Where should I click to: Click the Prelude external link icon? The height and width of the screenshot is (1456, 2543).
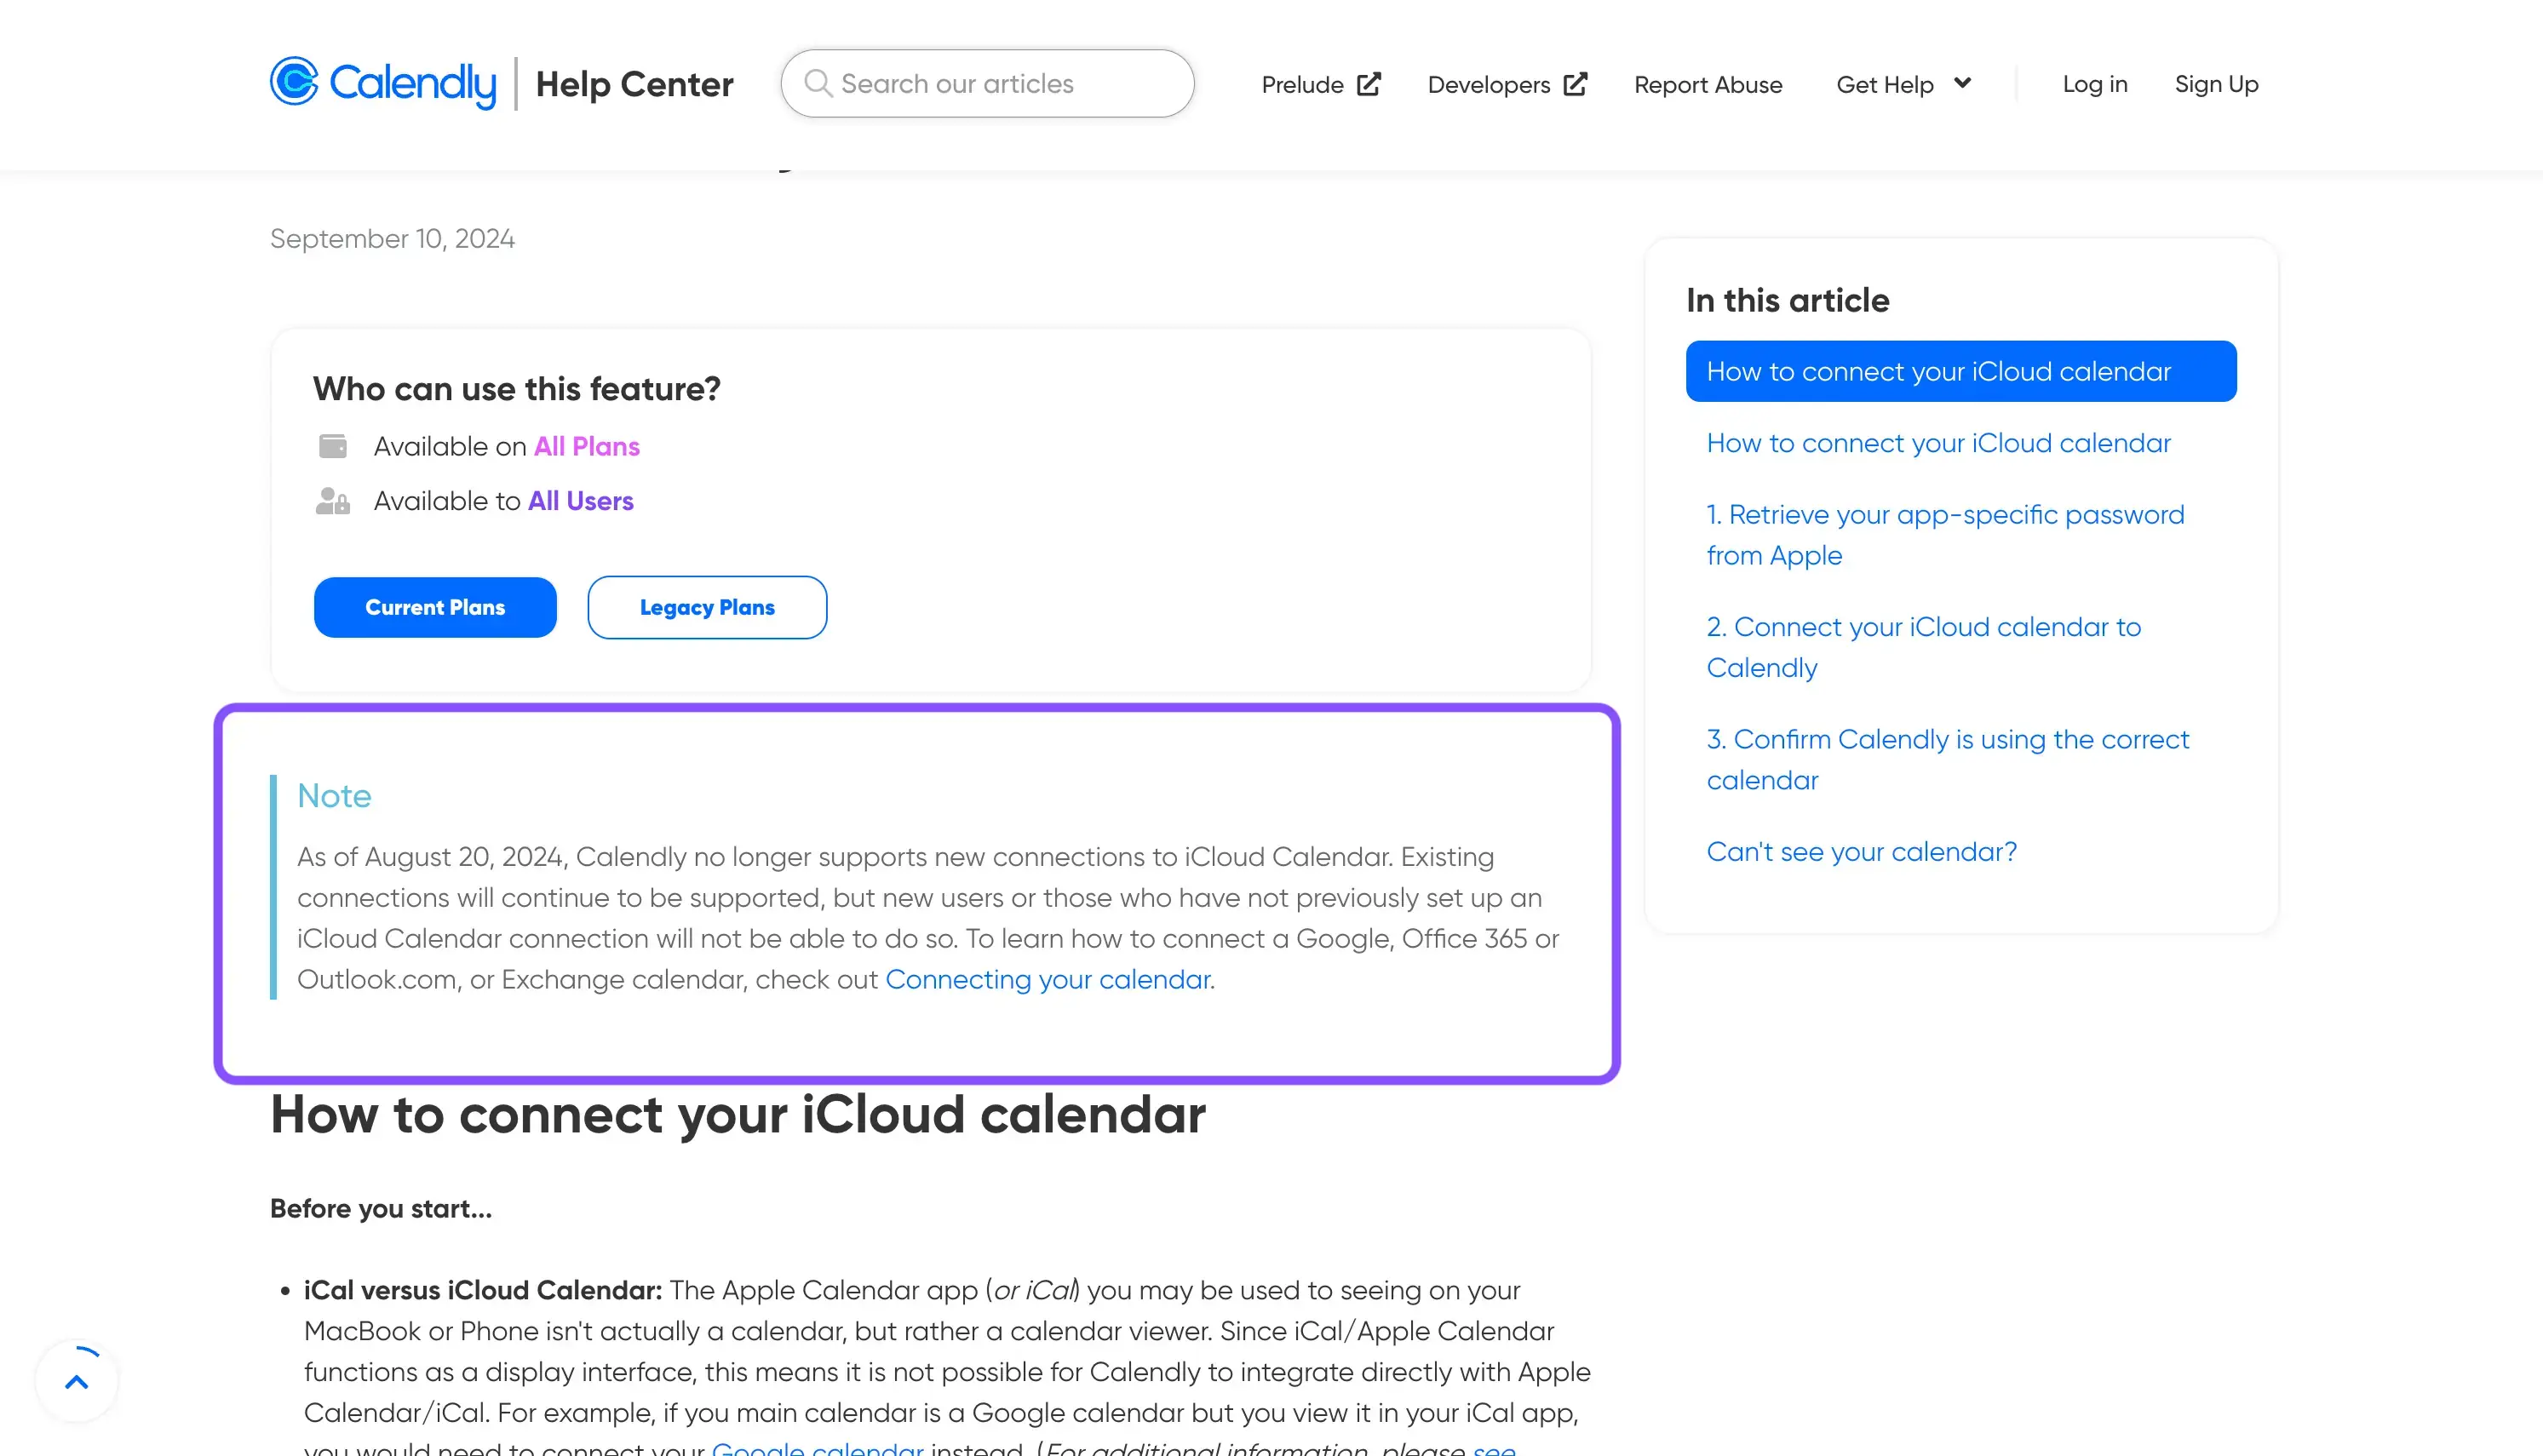click(x=1366, y=83)
